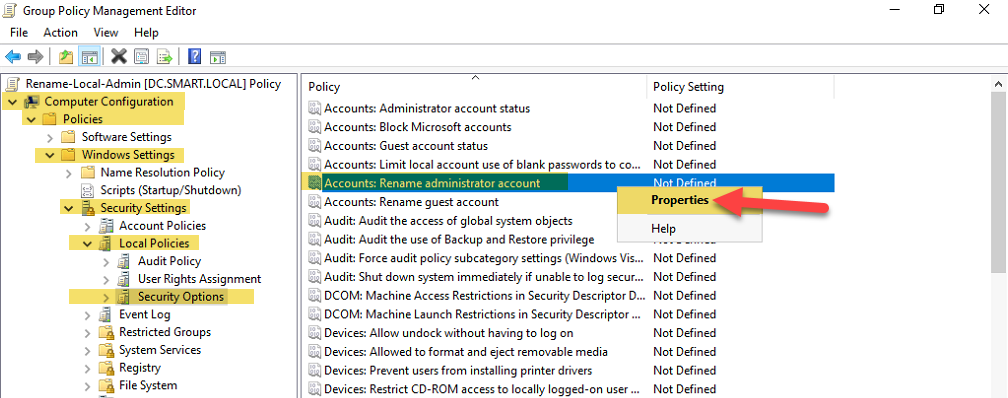Expand the Name Resolution Policy node
This screenshot has width=1008, height=398.
pos(69,173)
